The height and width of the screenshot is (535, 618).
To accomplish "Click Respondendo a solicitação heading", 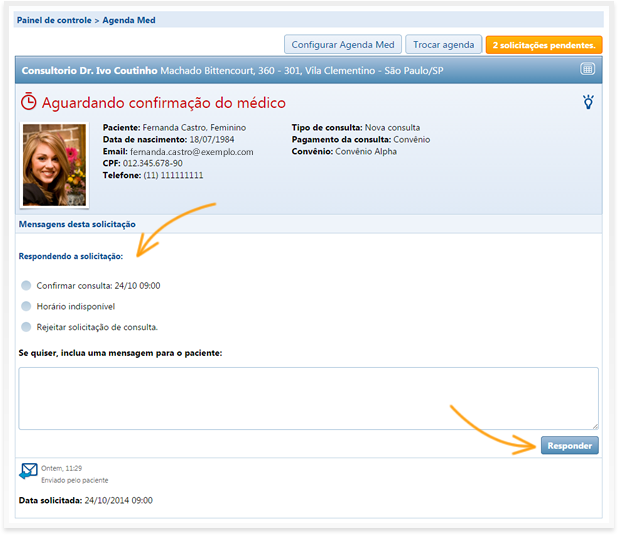I will click(x=71, y=256).
